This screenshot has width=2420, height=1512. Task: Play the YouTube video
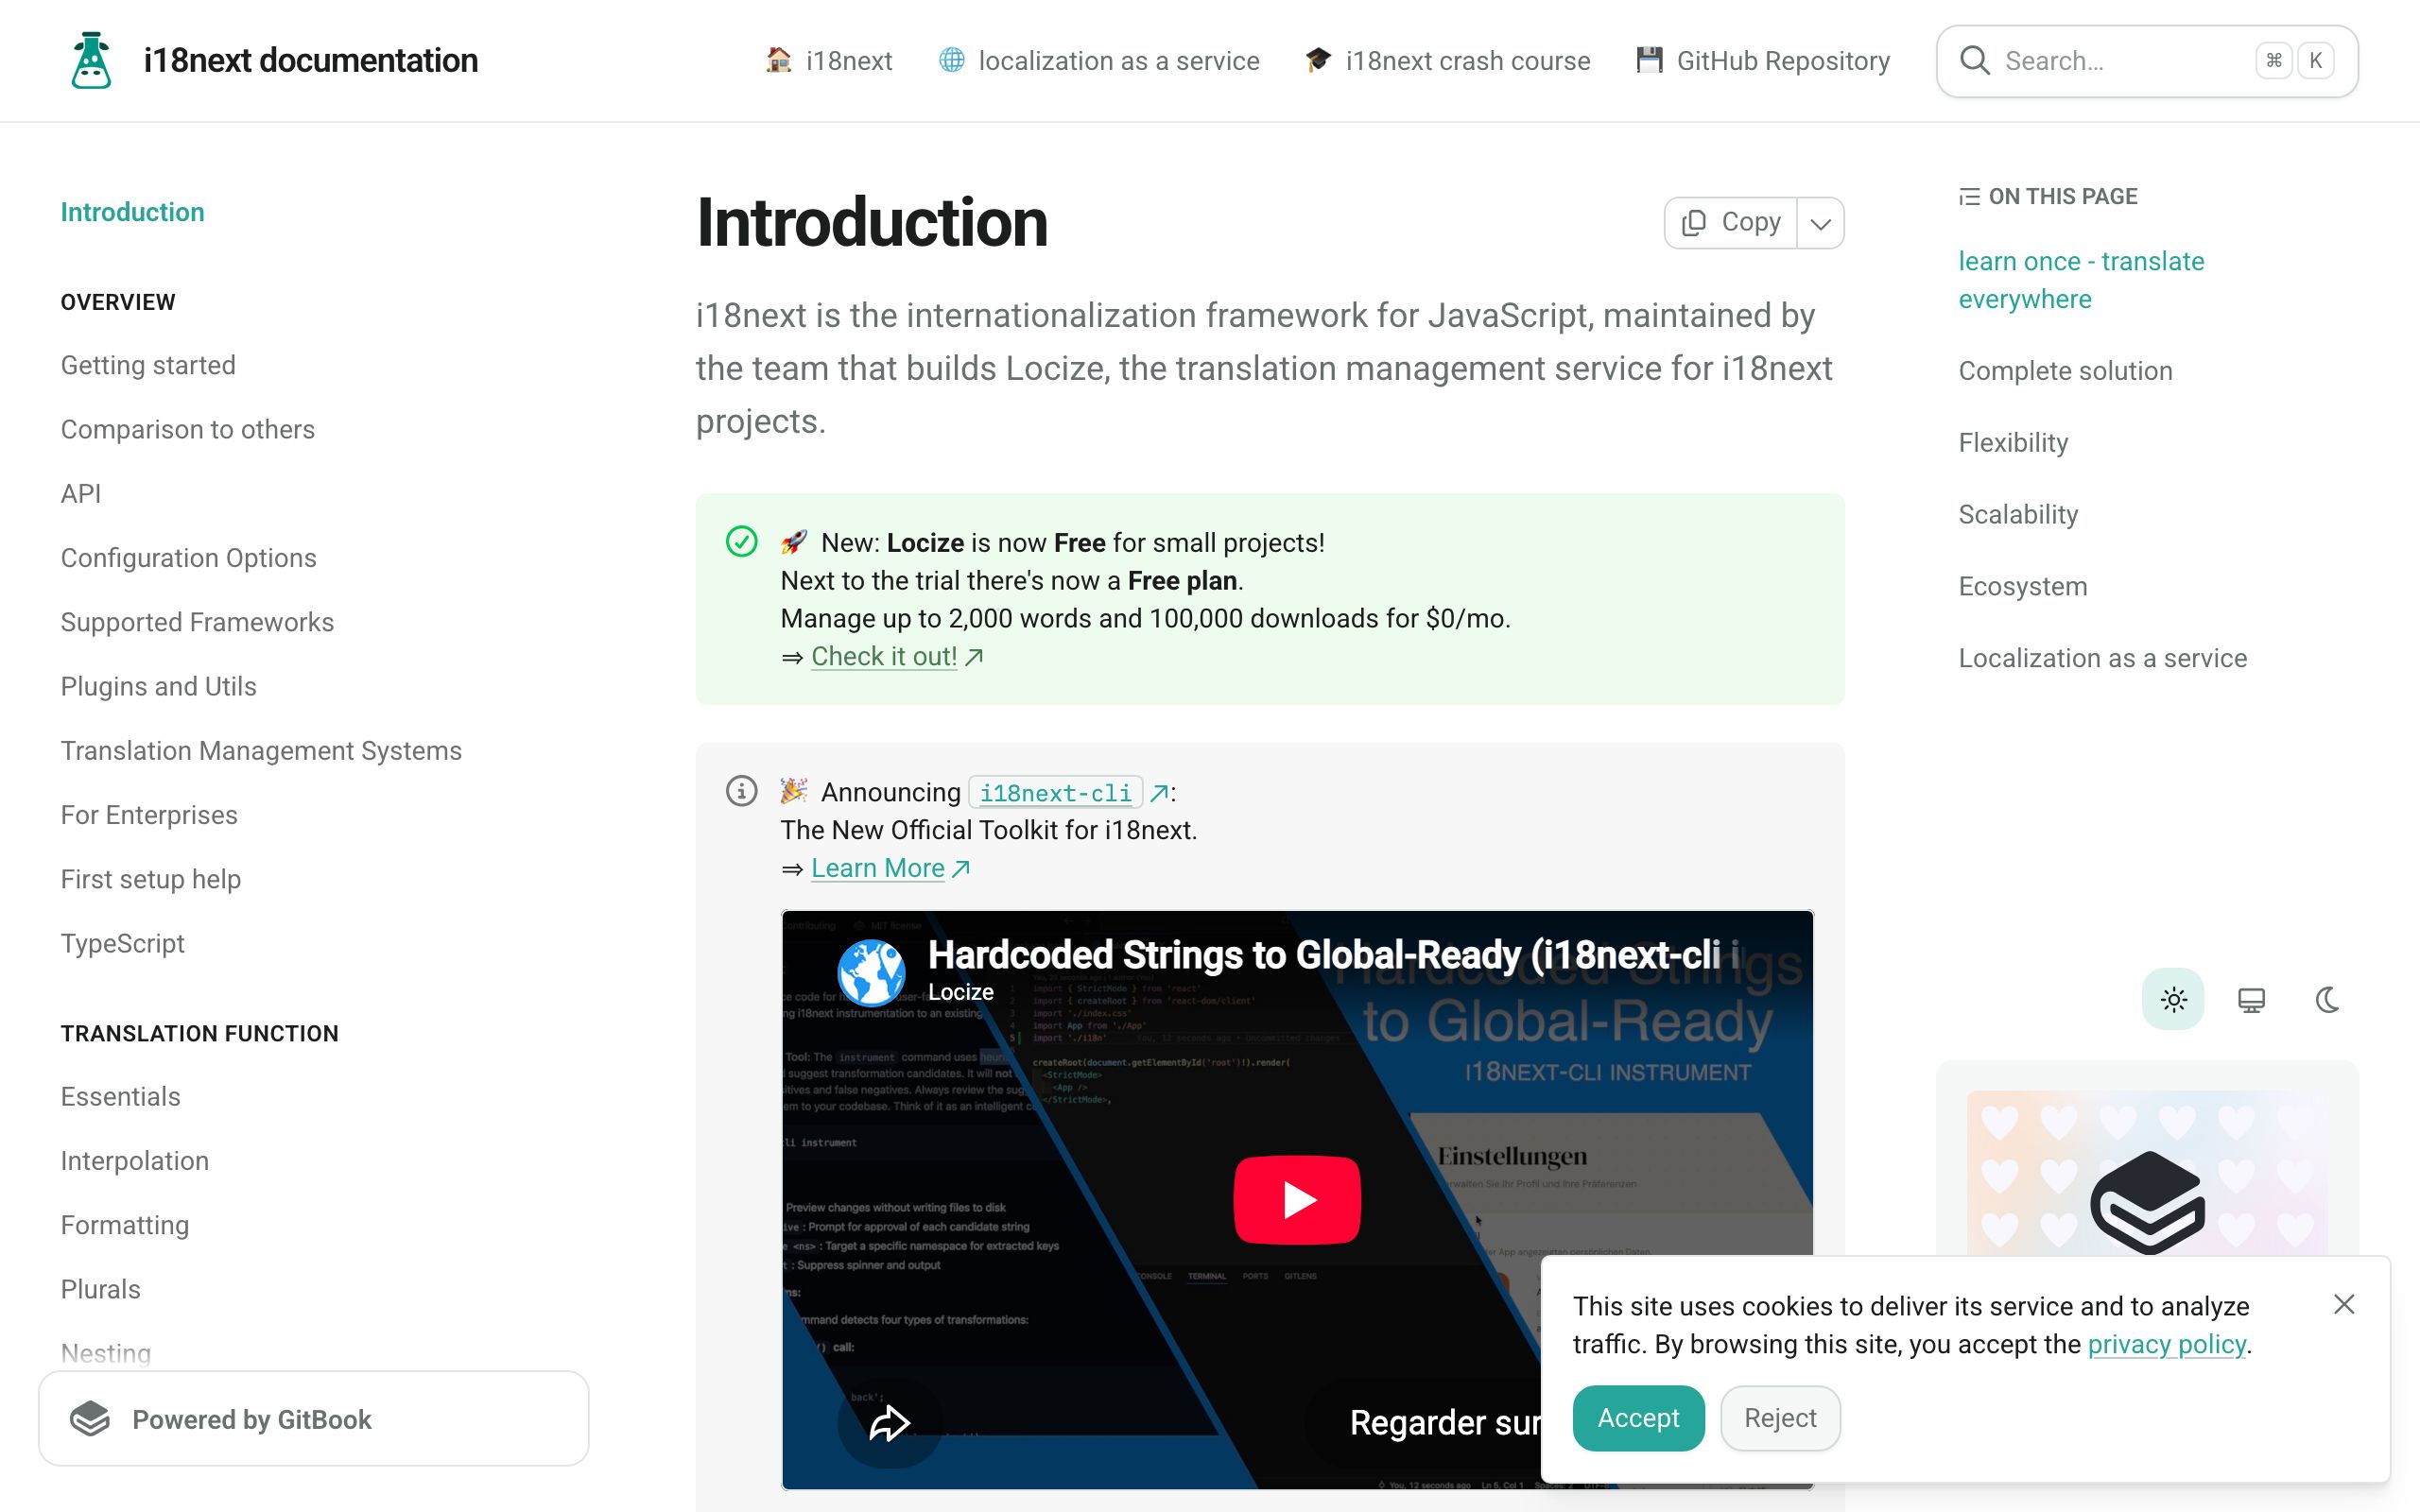(x=1297, y=1199)
